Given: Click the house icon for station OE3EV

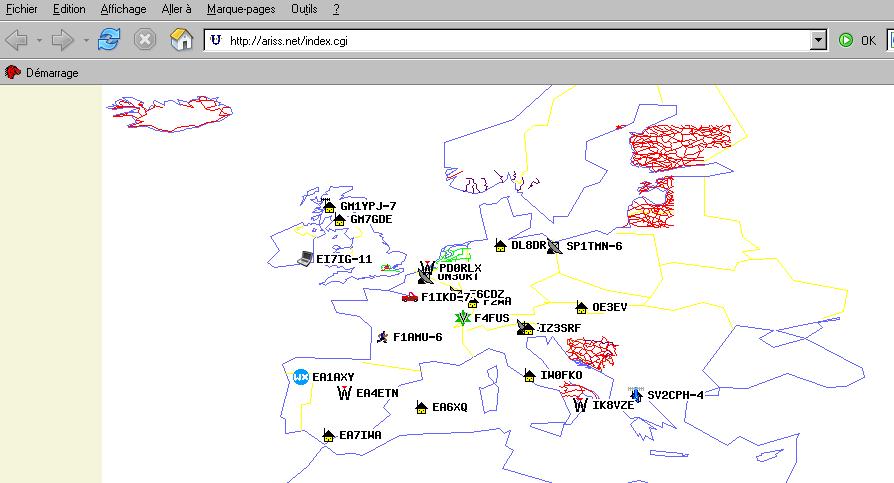Looking at the screenshot, I should pyautogui.click(x=581, y=308).
